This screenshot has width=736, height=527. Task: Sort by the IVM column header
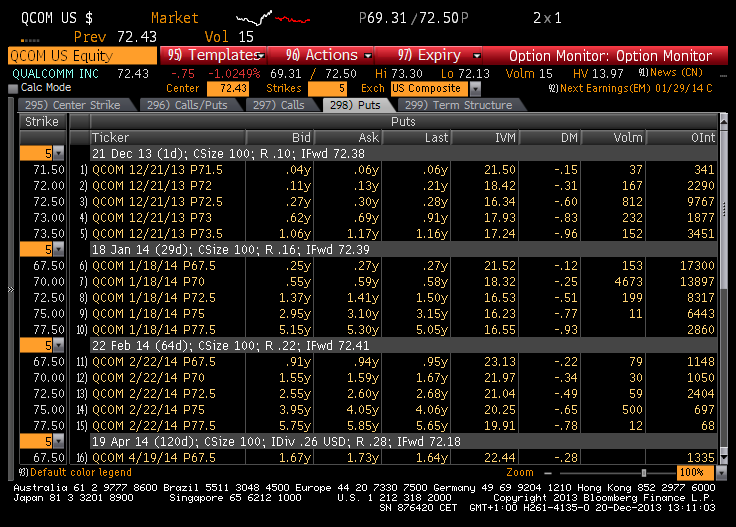point(484,137)
